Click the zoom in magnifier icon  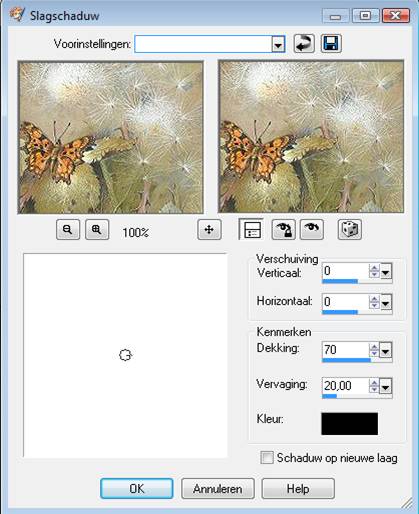point(97,229)
